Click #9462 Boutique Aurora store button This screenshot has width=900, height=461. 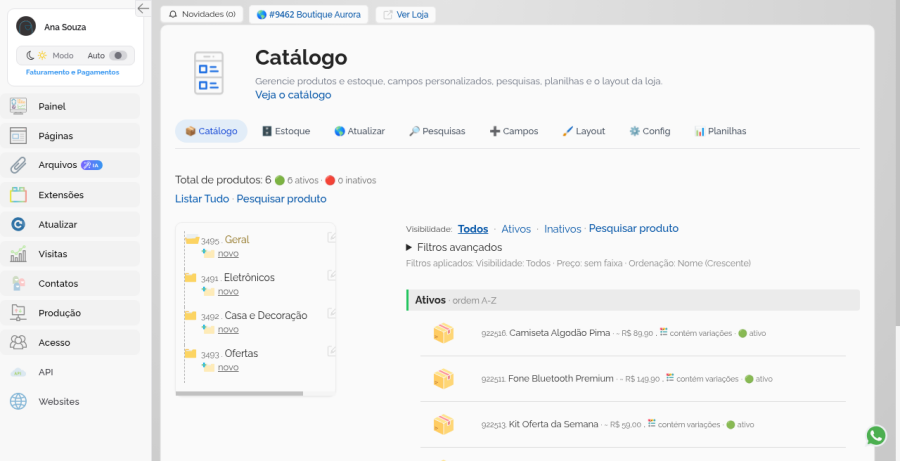308,14
